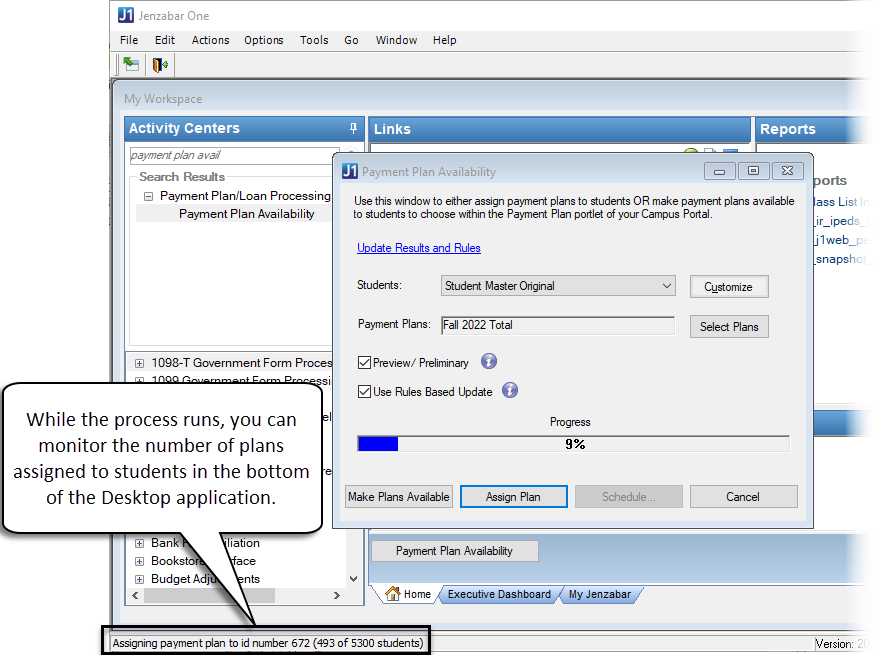The height and width of the screenshot is (655, 875).
Task: Click the exit door icon on the toolbar
Action: pyautogui.click(x=160, y=63)
